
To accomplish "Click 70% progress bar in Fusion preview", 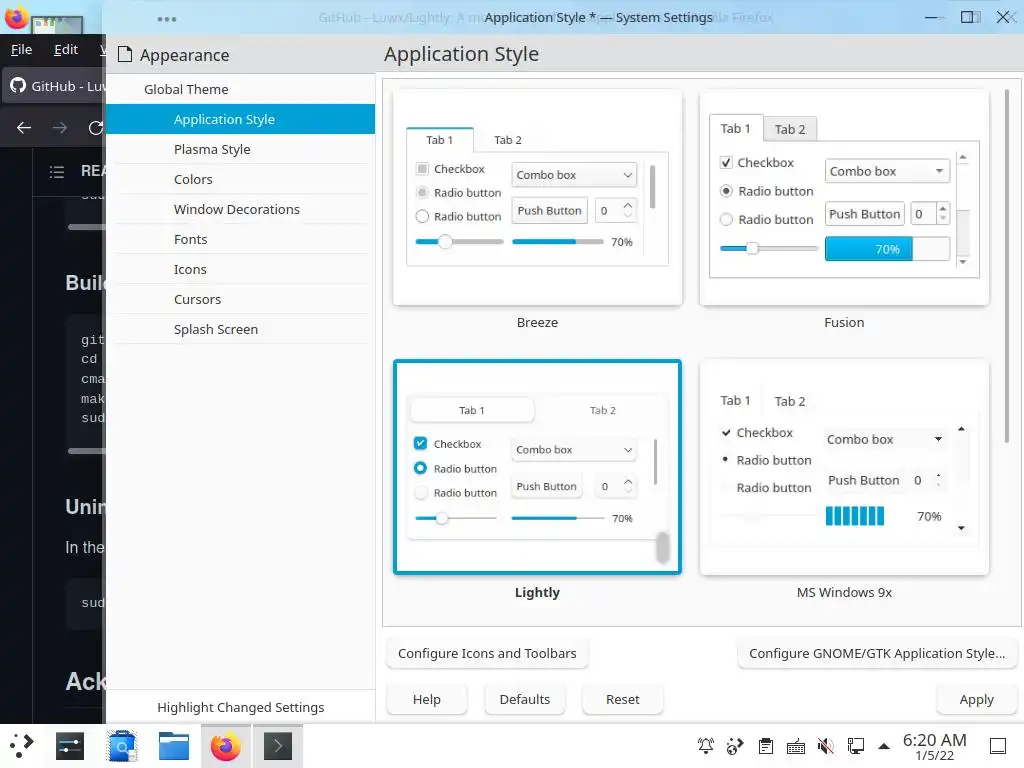I will coord(887,249).
